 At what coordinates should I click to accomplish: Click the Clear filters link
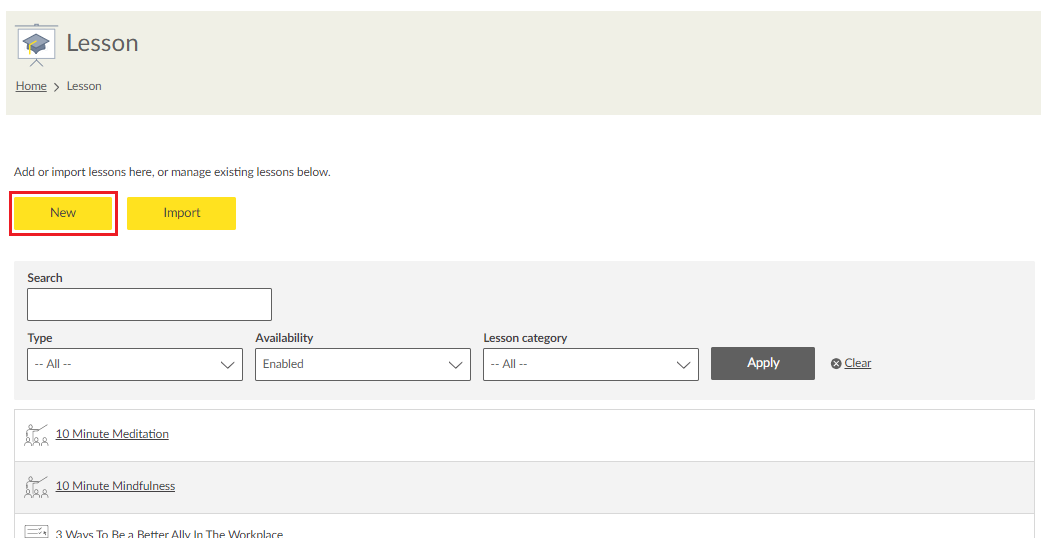coord(857,363)
